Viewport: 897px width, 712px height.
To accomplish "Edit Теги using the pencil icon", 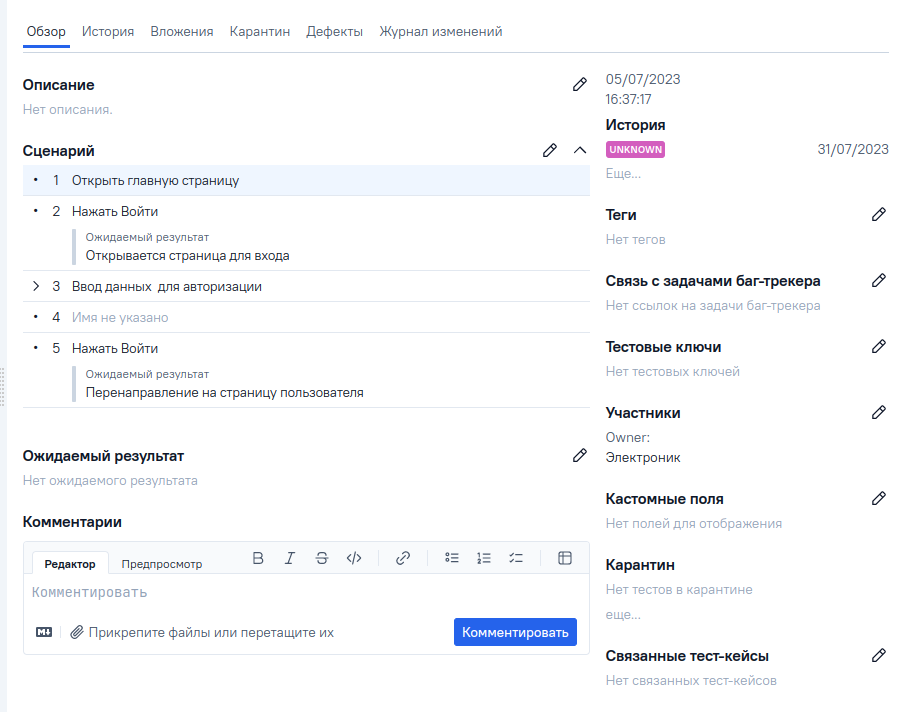I will pos(878,214).
